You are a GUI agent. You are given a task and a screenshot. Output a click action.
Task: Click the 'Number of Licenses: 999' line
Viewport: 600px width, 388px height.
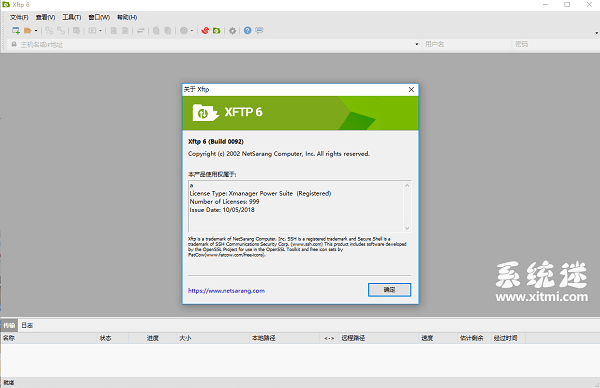tap(225, 202)
